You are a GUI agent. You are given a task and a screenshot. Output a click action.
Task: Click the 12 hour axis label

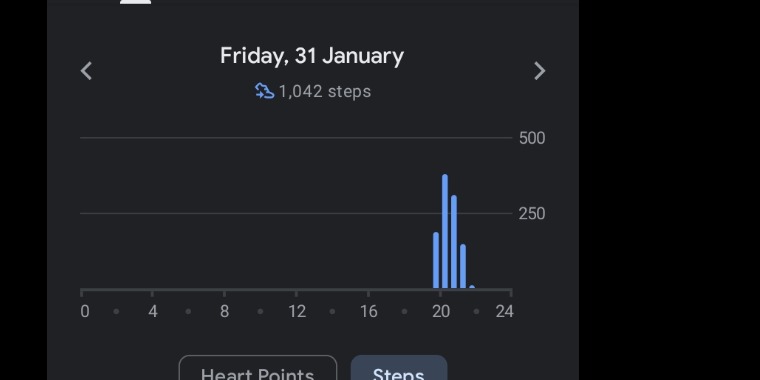297,311
